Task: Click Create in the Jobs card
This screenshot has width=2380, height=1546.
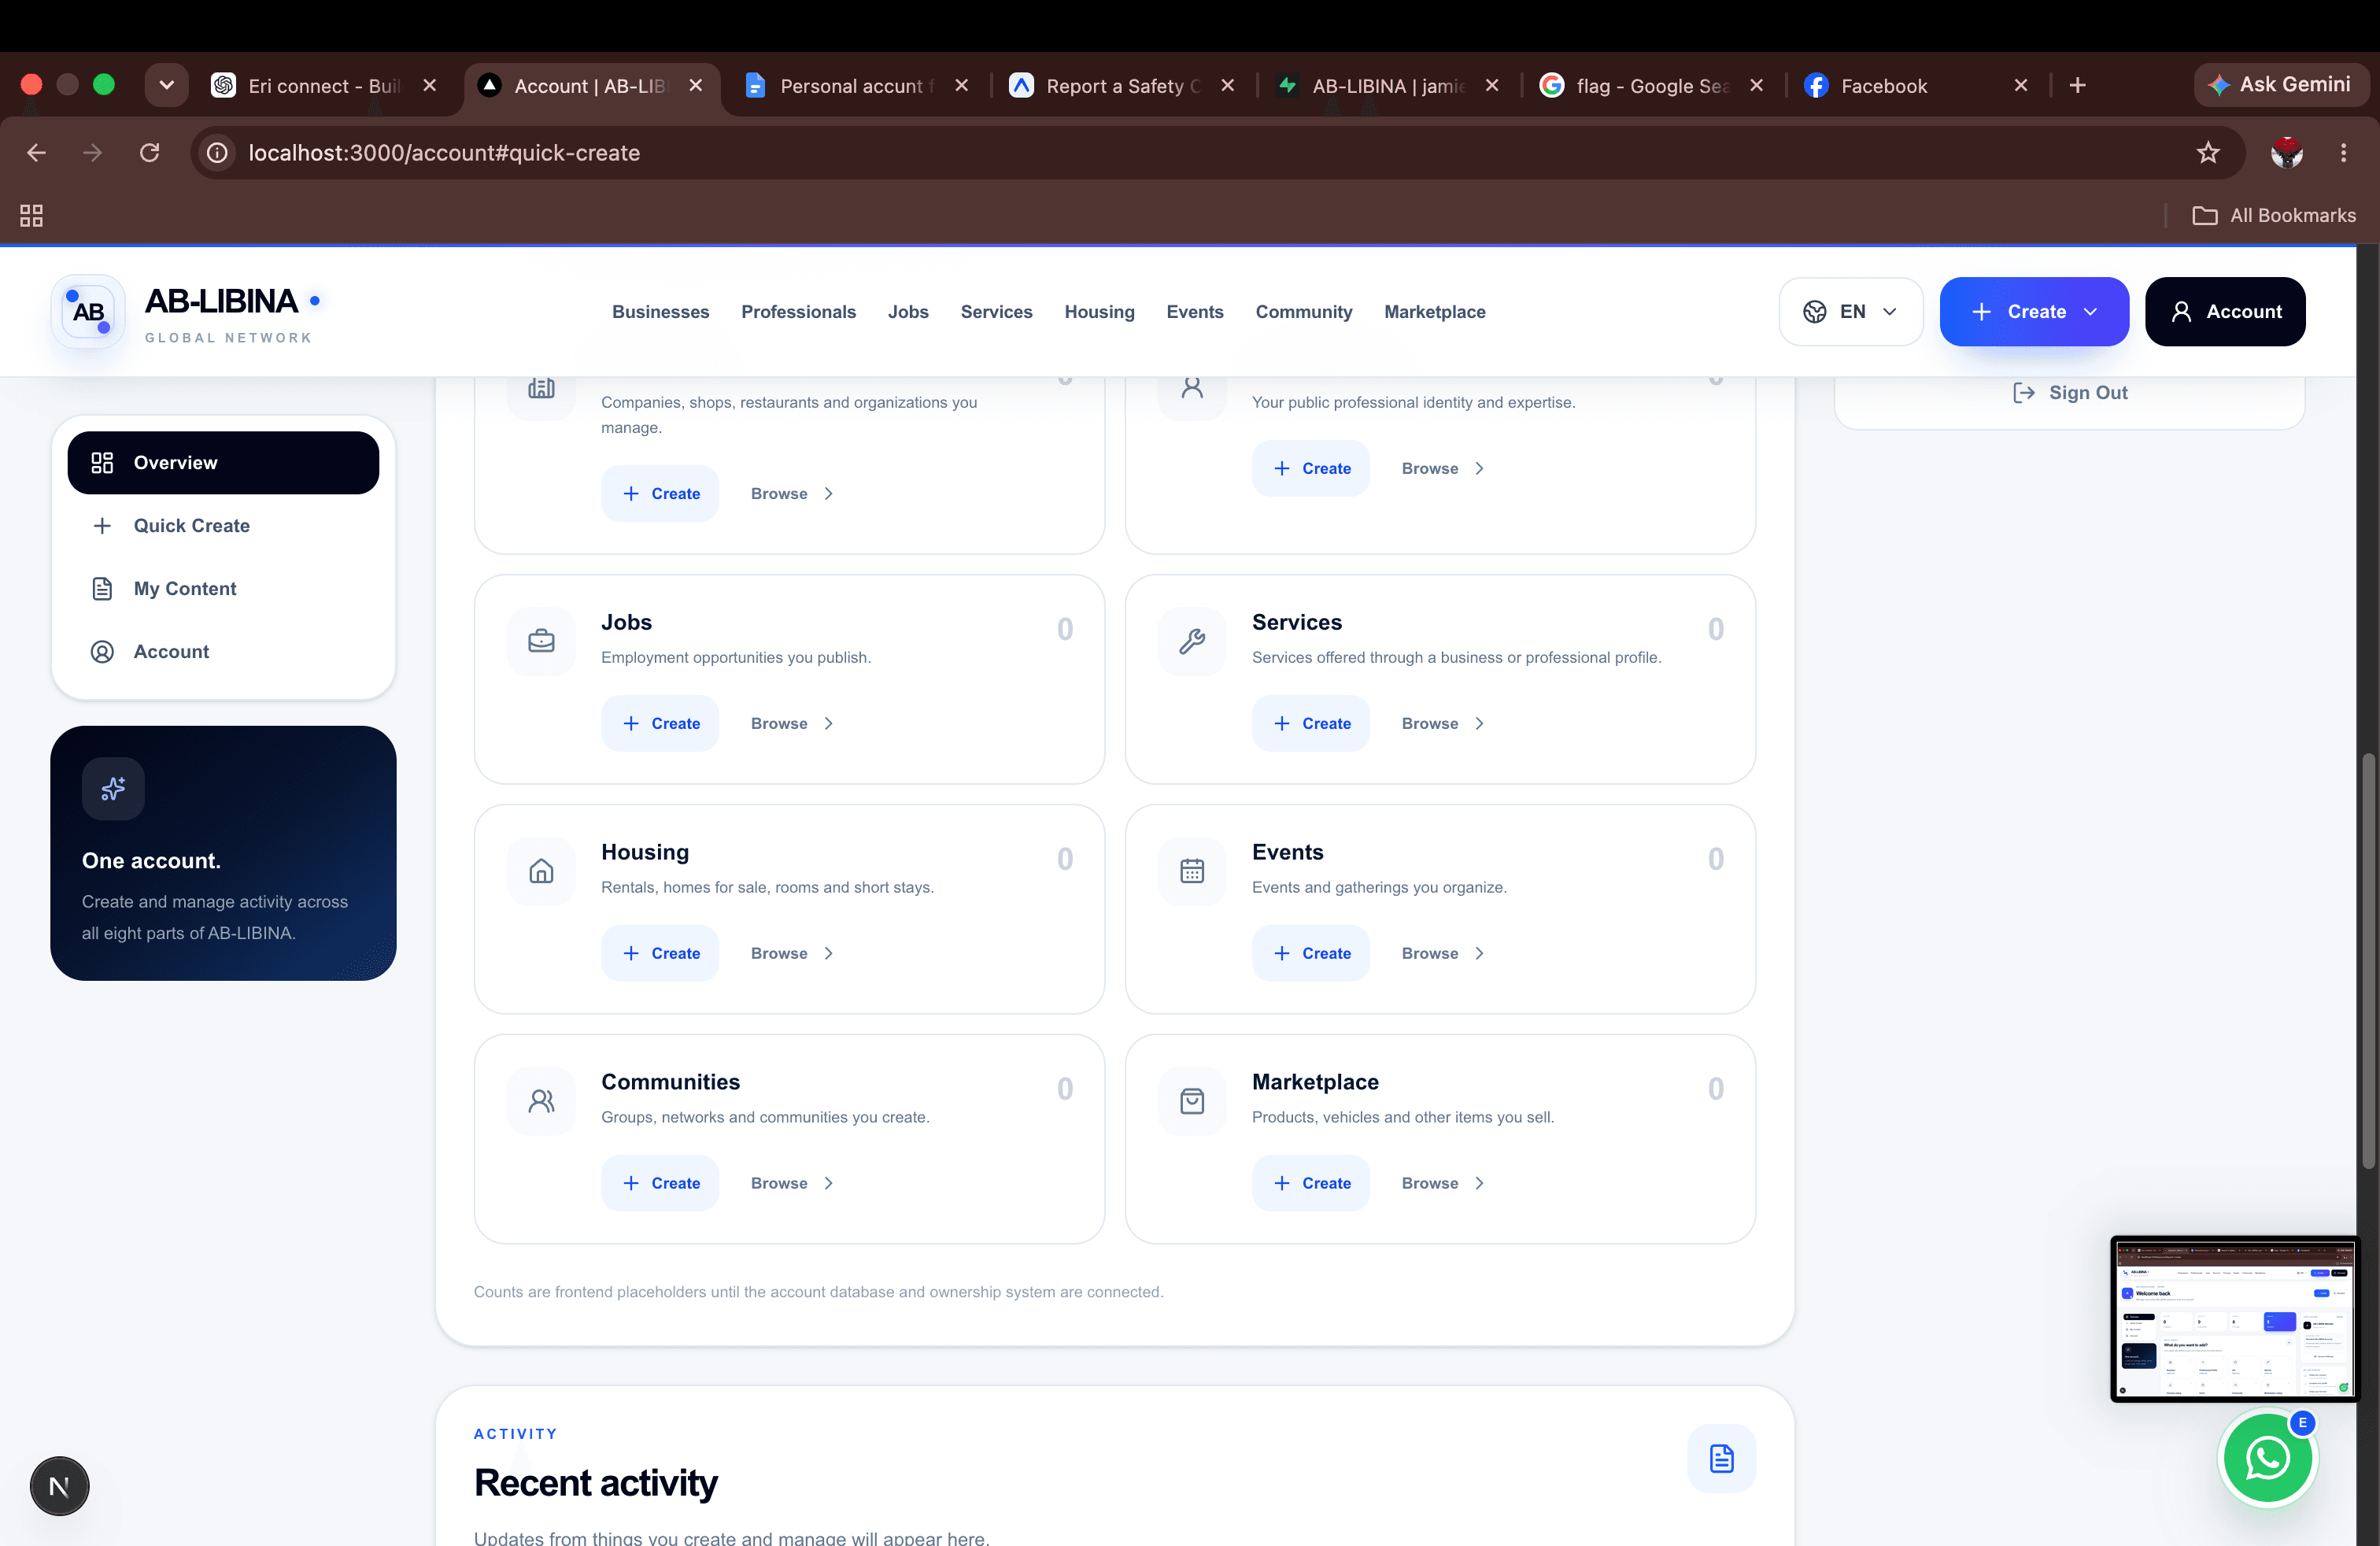Action: (660, 724)
